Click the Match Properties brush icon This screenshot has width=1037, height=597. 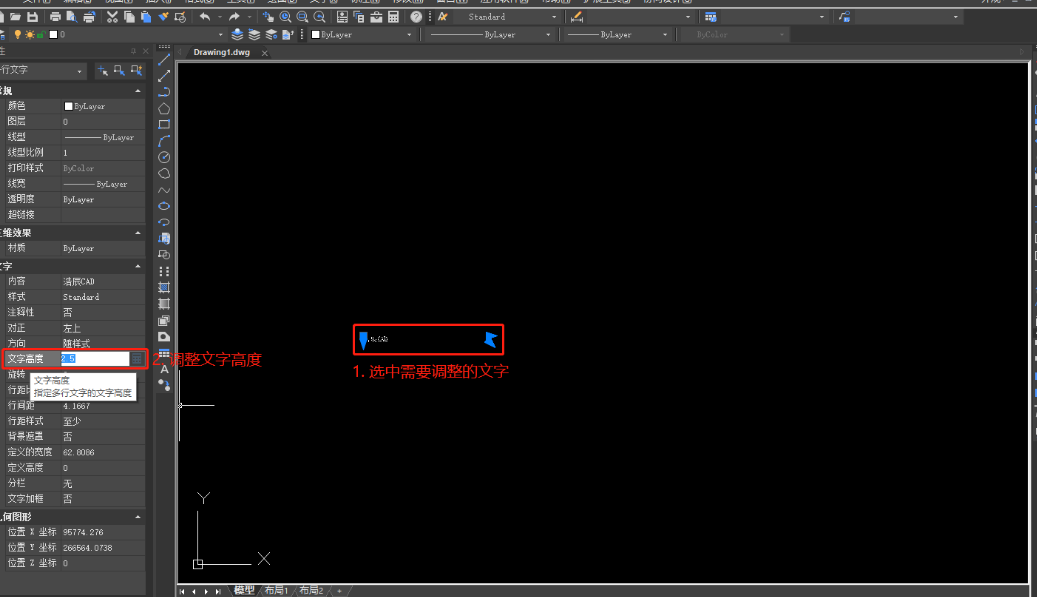(163, 17)
